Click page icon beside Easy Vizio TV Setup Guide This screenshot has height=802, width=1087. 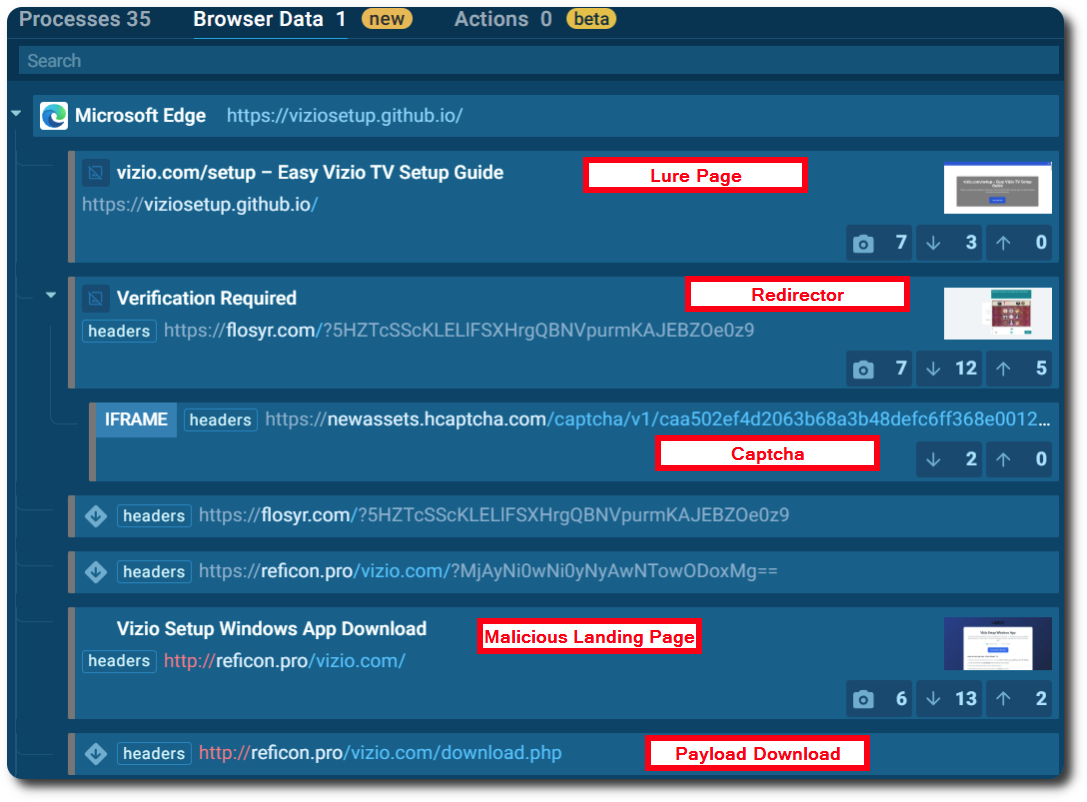[96, 173]
